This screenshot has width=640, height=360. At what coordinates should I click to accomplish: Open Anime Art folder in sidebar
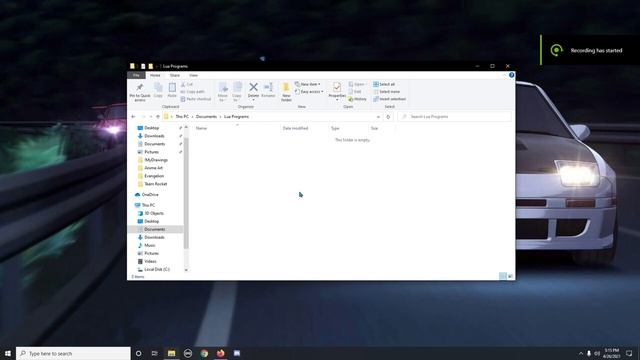[153, 168]
